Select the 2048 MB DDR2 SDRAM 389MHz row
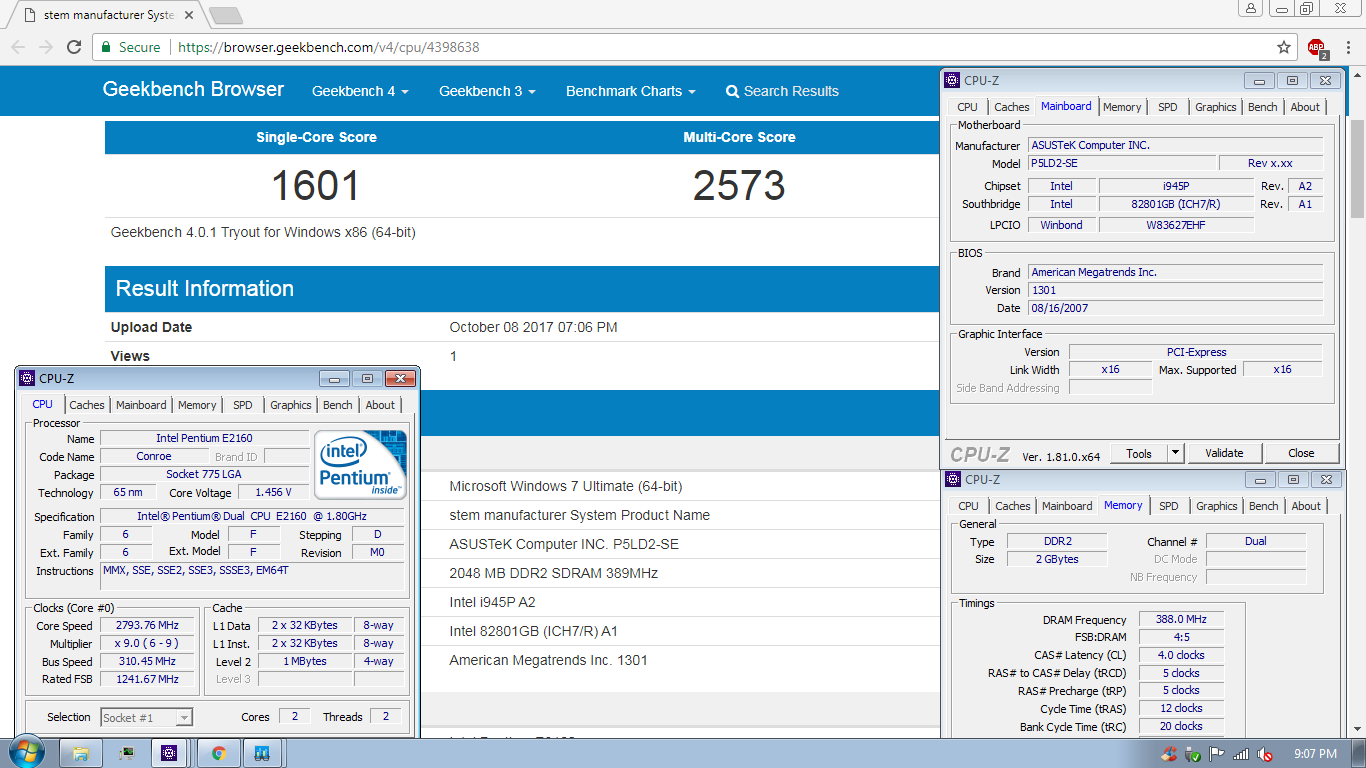 click(553, 573)
